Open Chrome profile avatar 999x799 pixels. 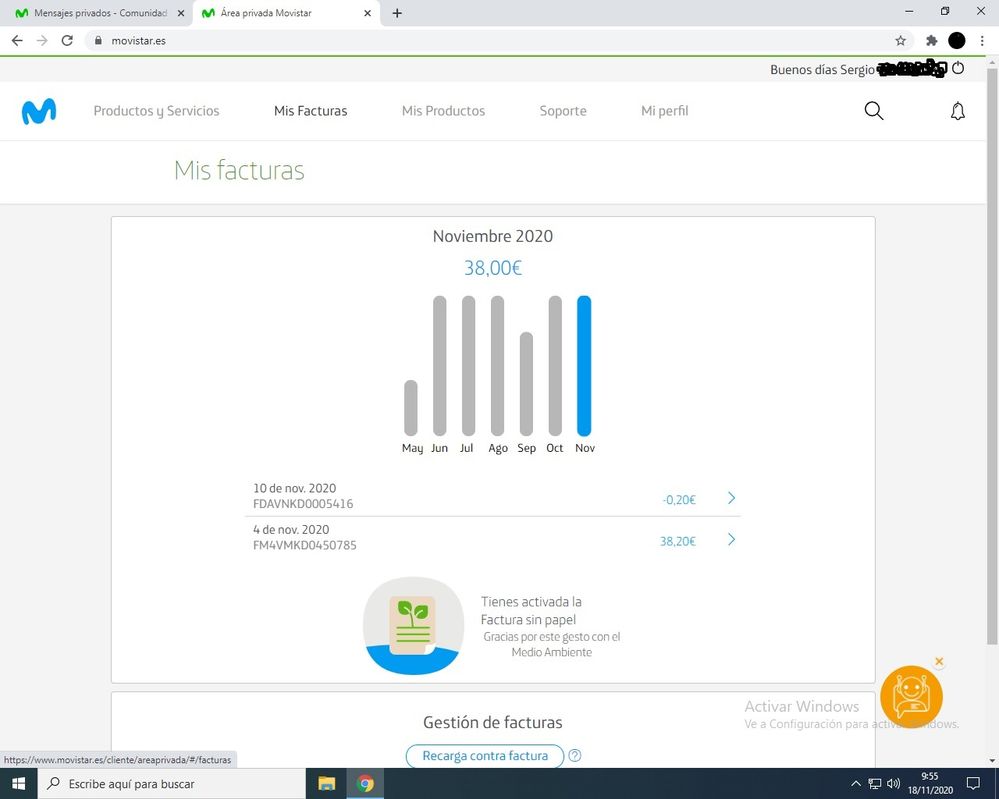[956, 41]
